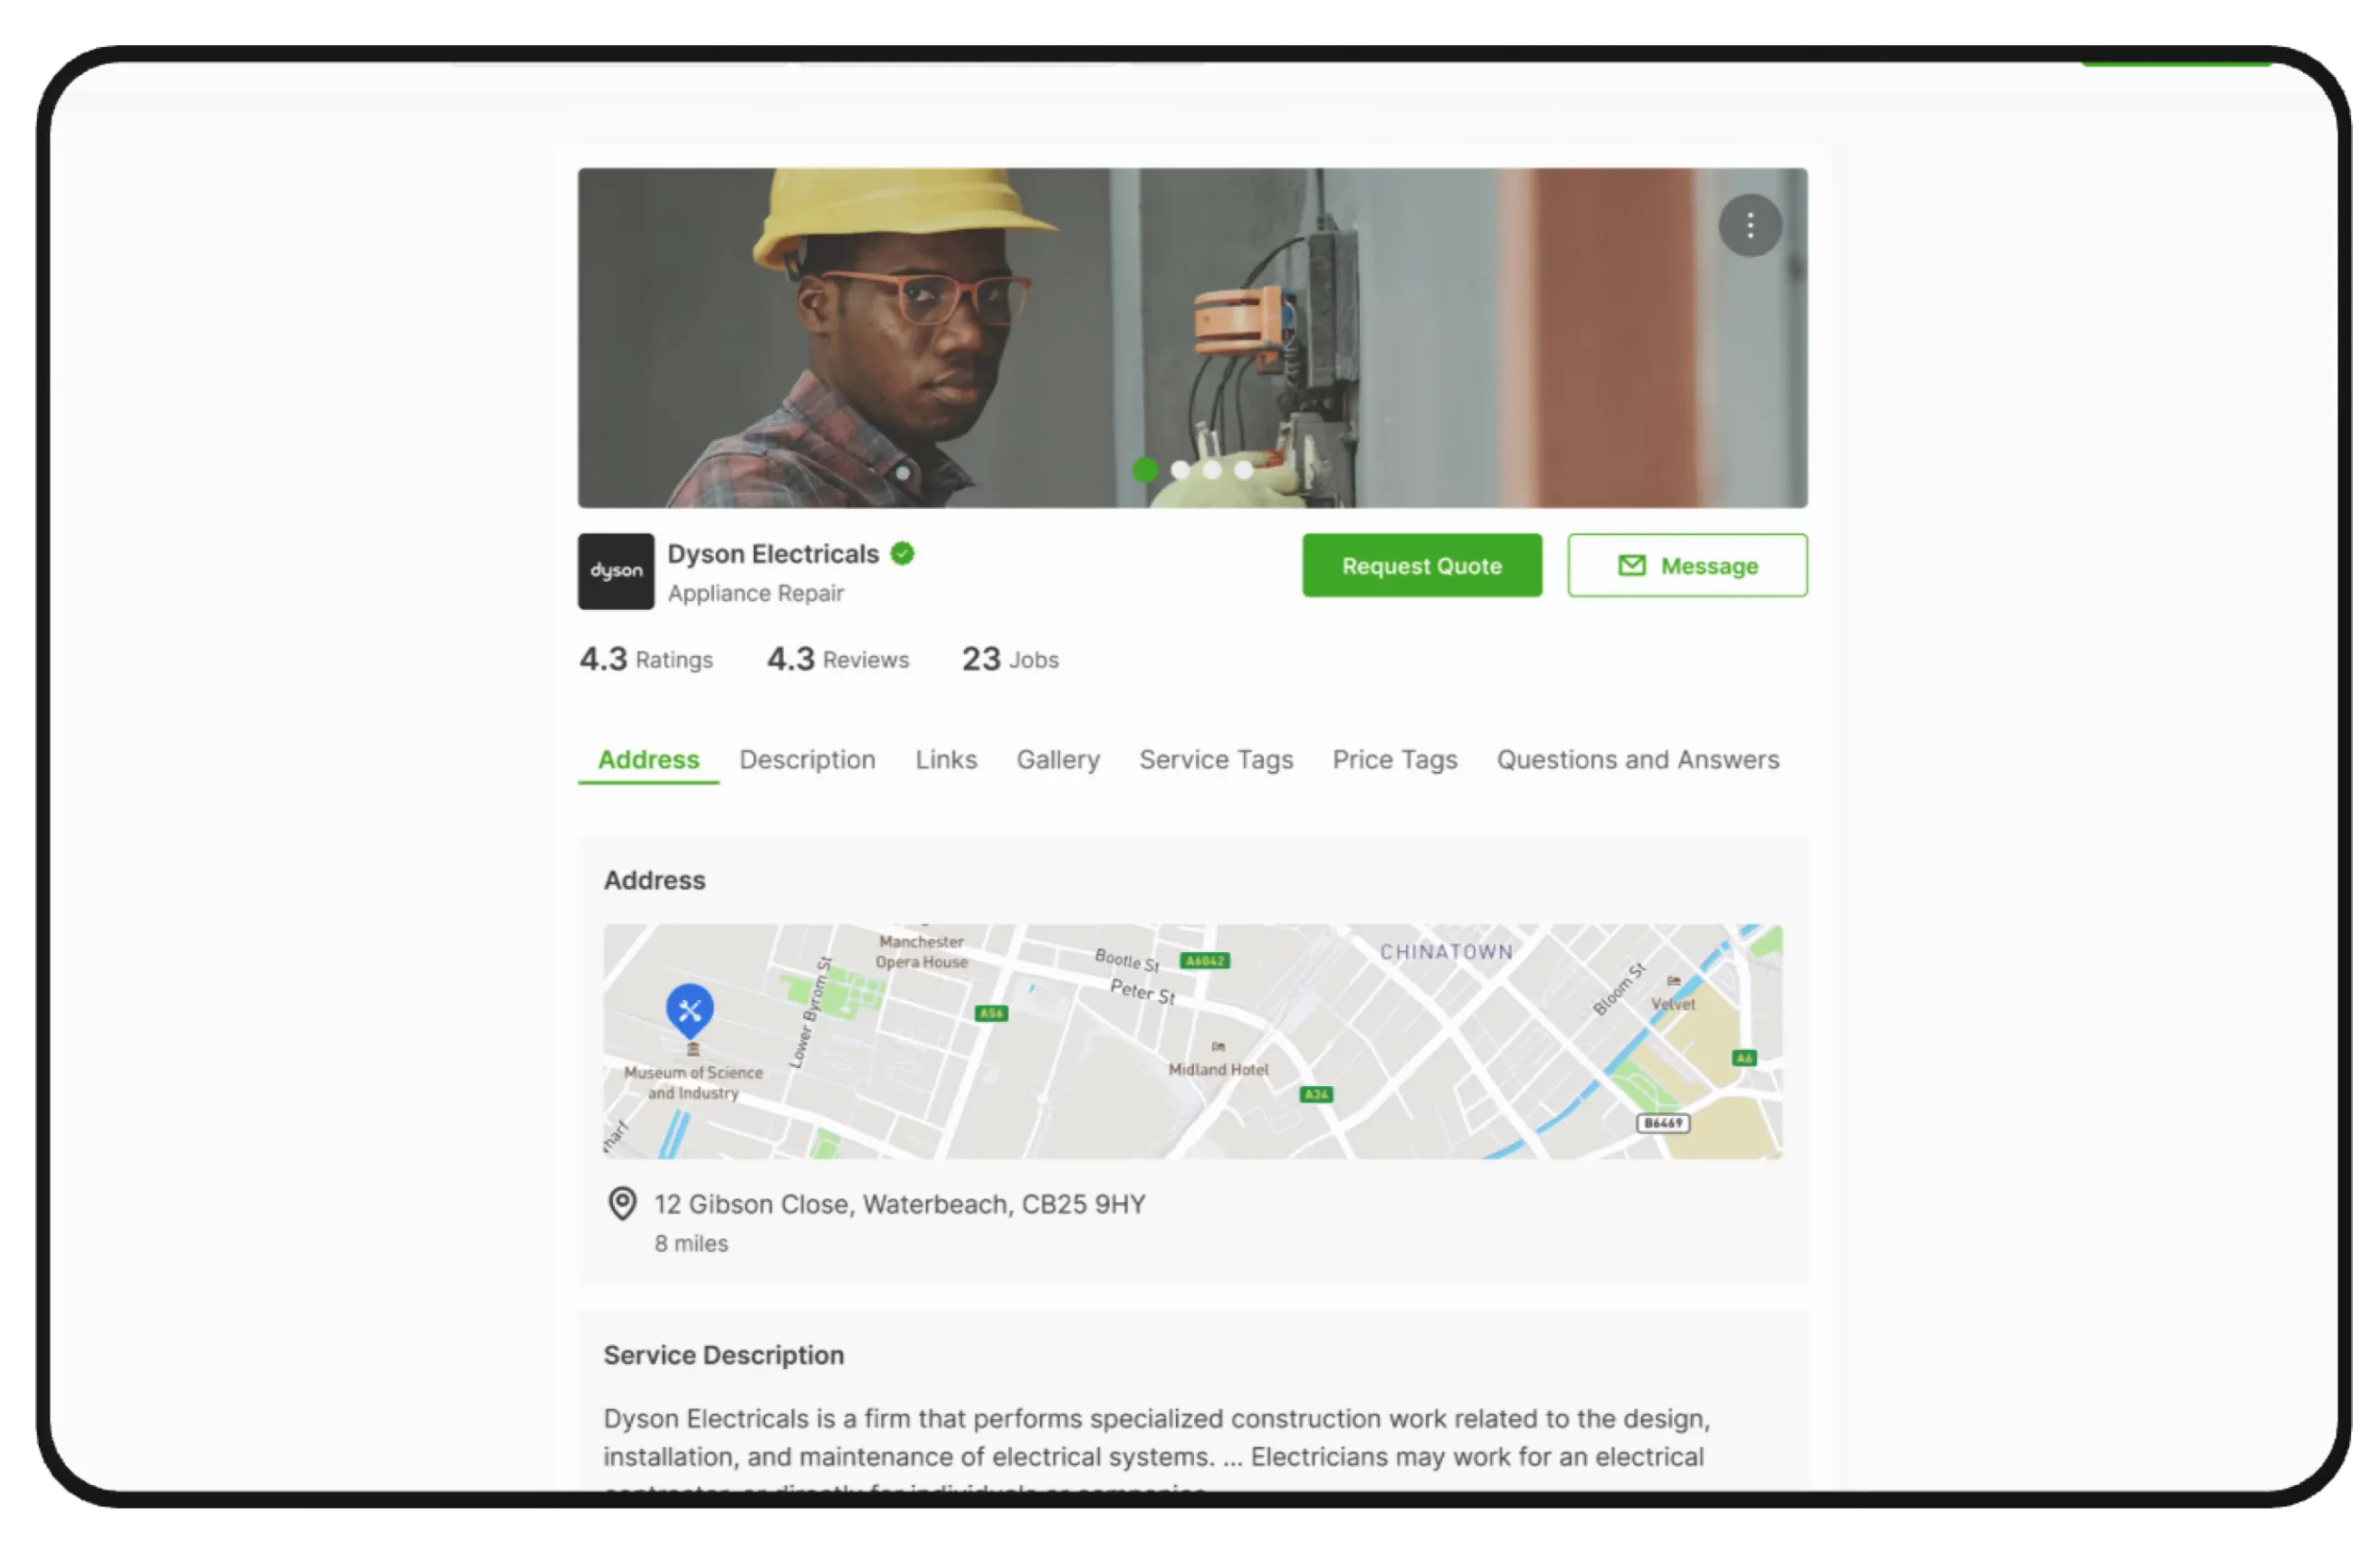Open the Price Tags tab
Viewport: 2380px width, 1544px height.
[1394, 760]
